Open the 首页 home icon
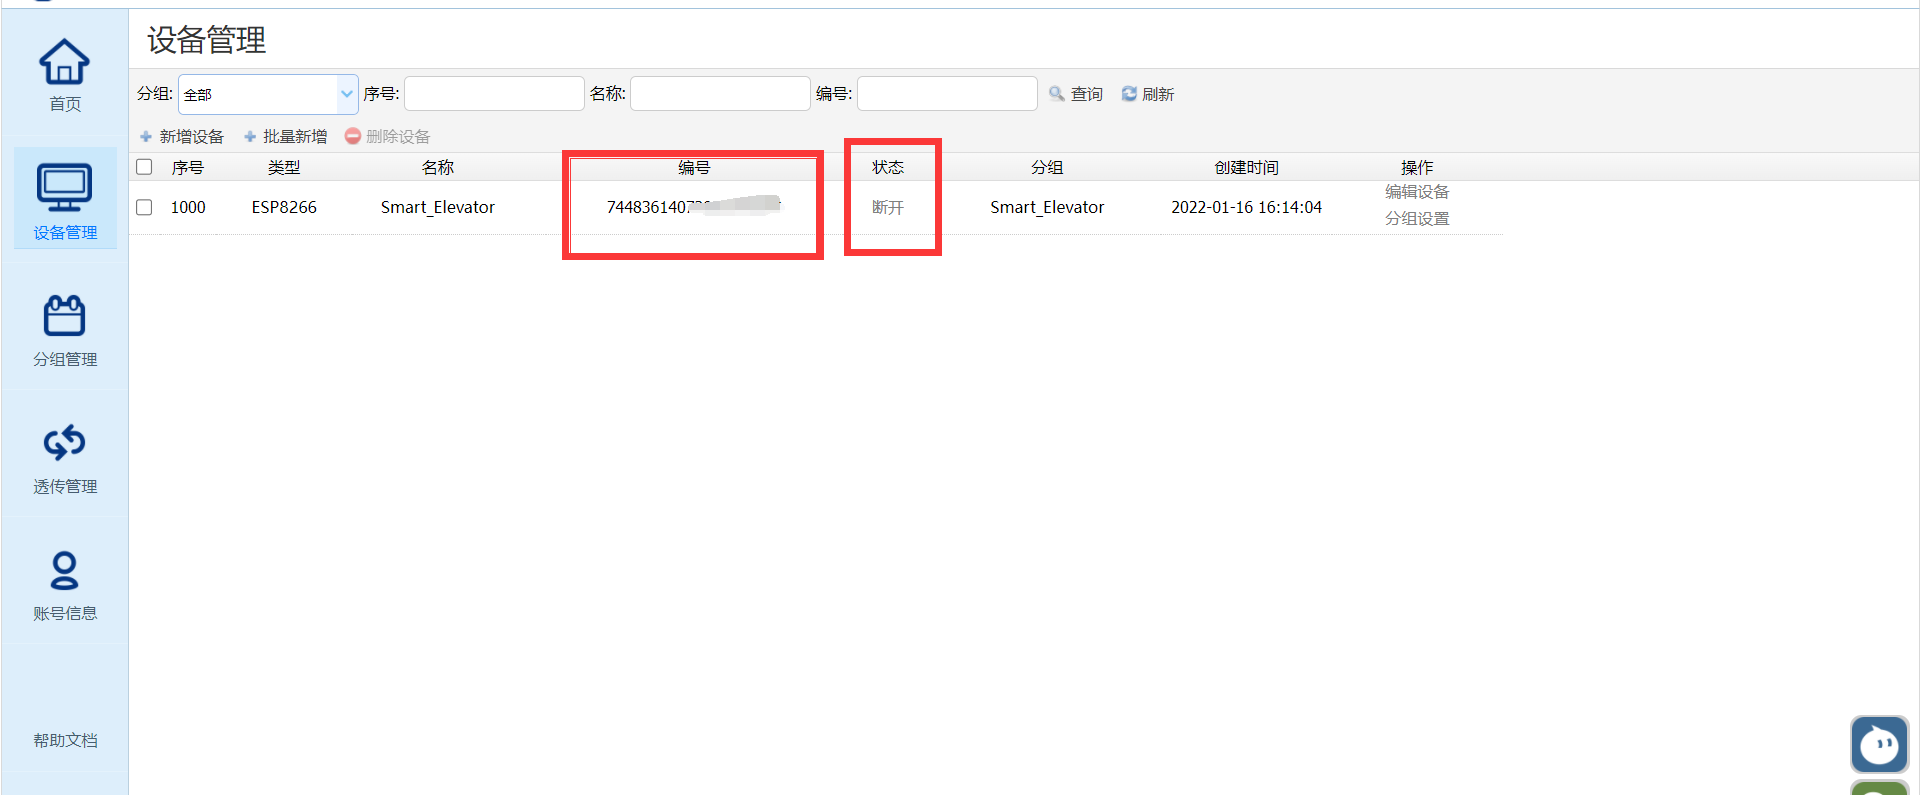 point(64,62)
